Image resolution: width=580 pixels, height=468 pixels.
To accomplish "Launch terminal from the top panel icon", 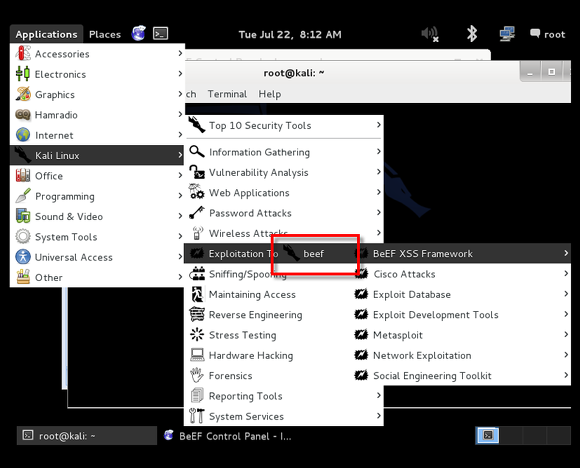I will pos(161,34).
